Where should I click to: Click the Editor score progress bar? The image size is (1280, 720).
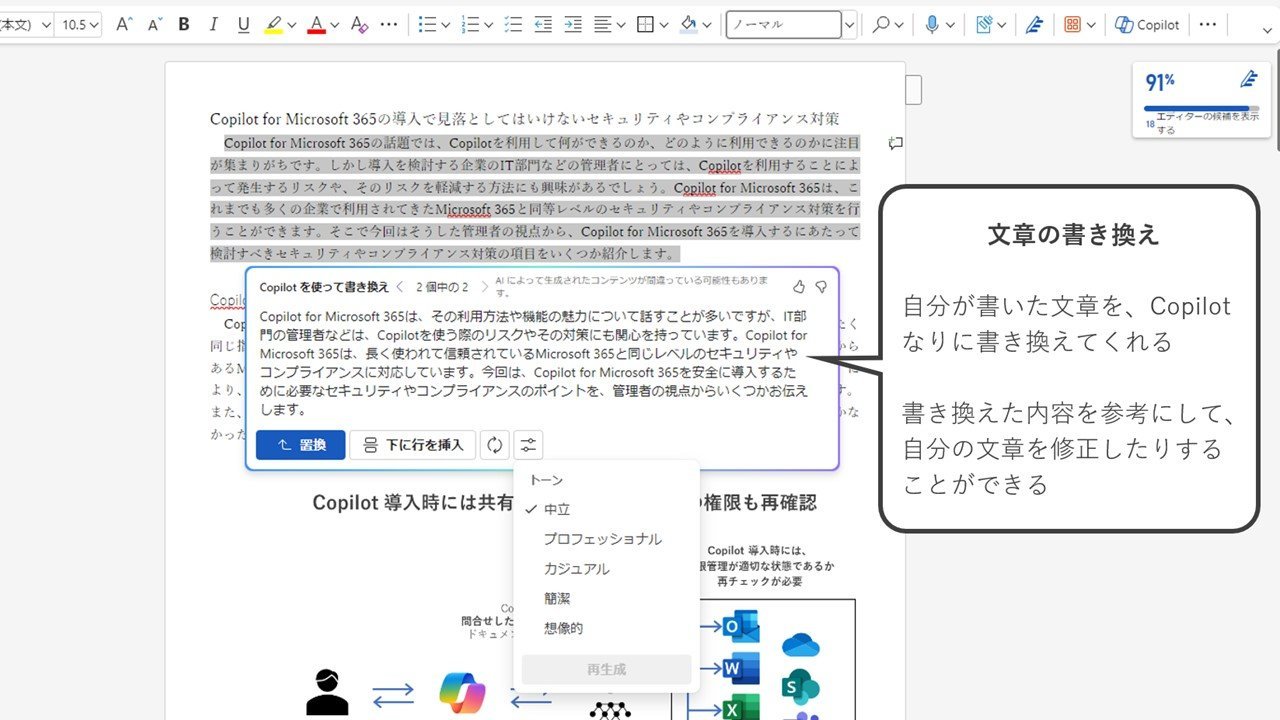pyautogui.click(x=1201, y=108)
